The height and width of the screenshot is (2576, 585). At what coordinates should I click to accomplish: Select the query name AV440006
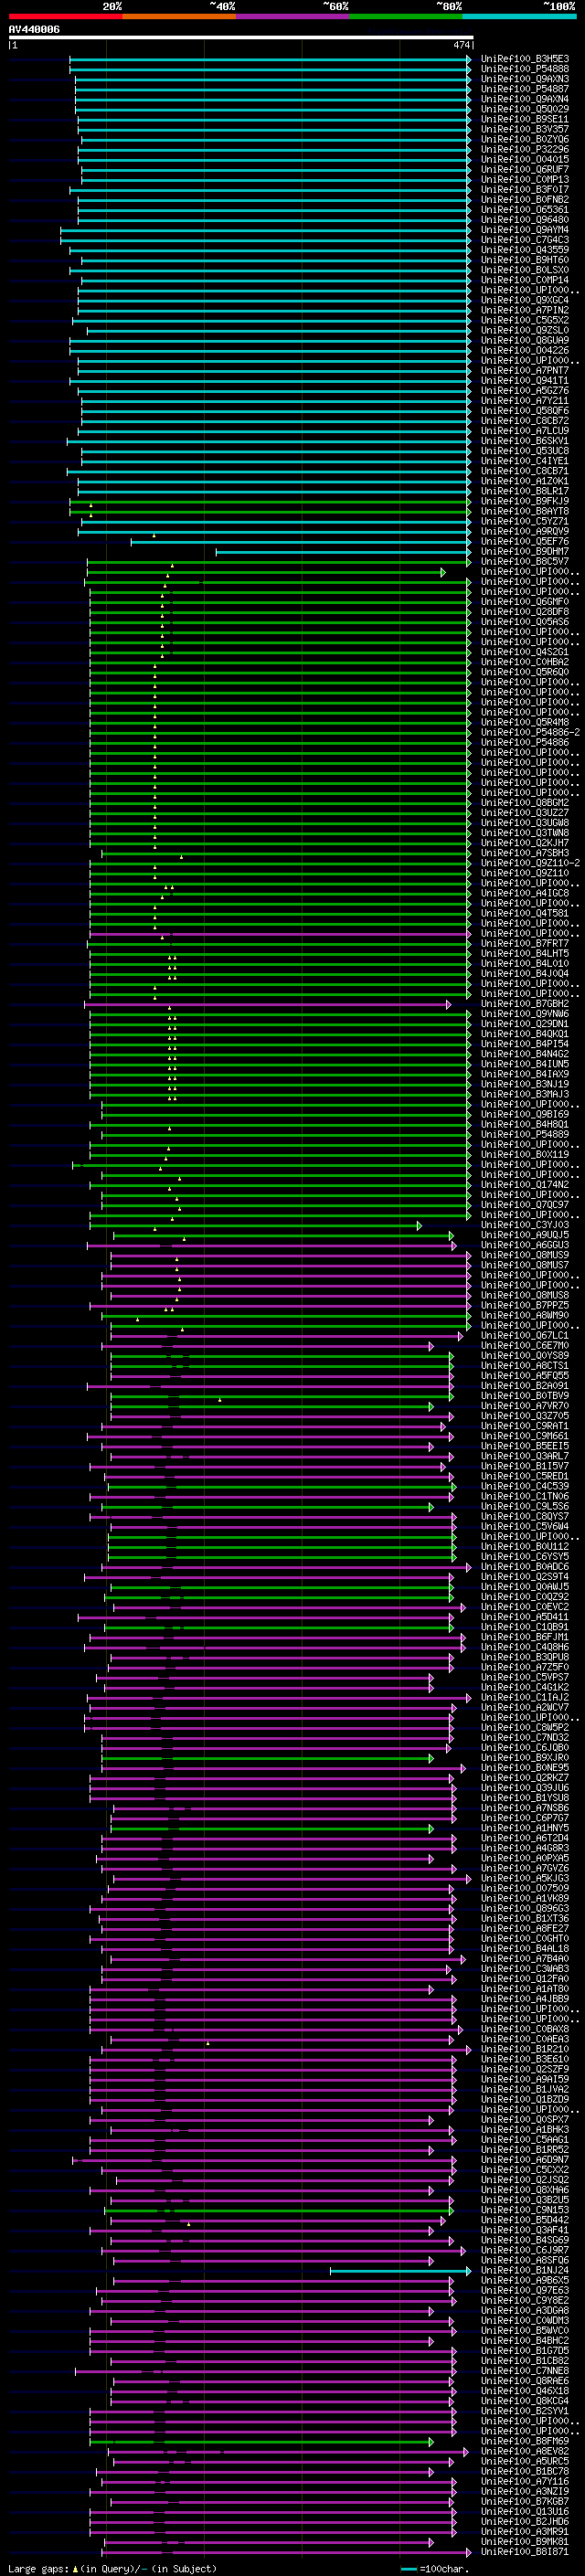[34, 29]
